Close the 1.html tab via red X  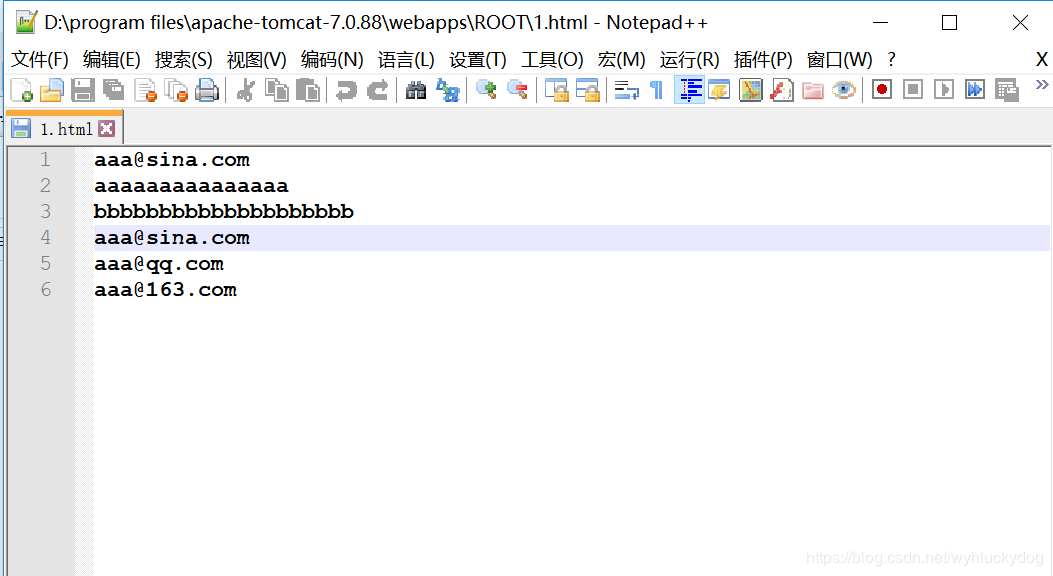[106, 129]
